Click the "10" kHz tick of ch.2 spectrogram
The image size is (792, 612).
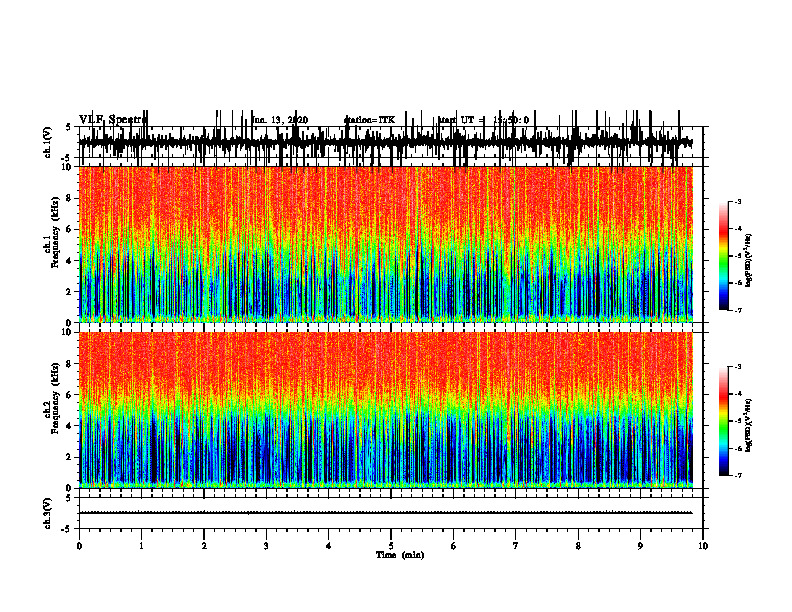point(67,332)
